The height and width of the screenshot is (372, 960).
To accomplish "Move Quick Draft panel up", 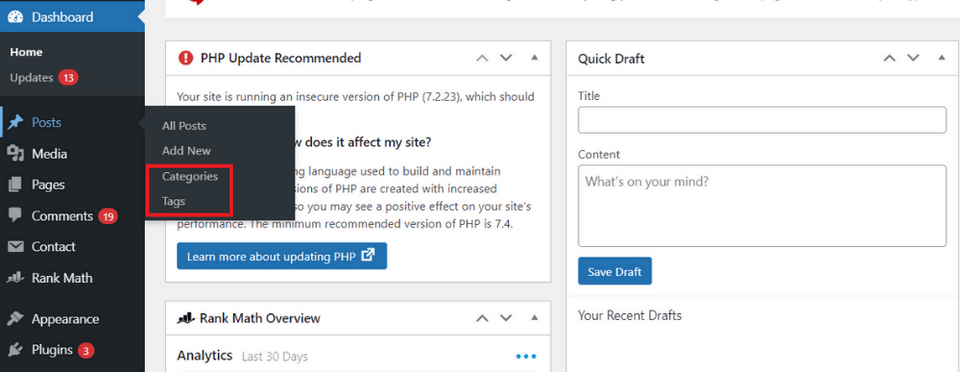I will click(x=890, y=58).
